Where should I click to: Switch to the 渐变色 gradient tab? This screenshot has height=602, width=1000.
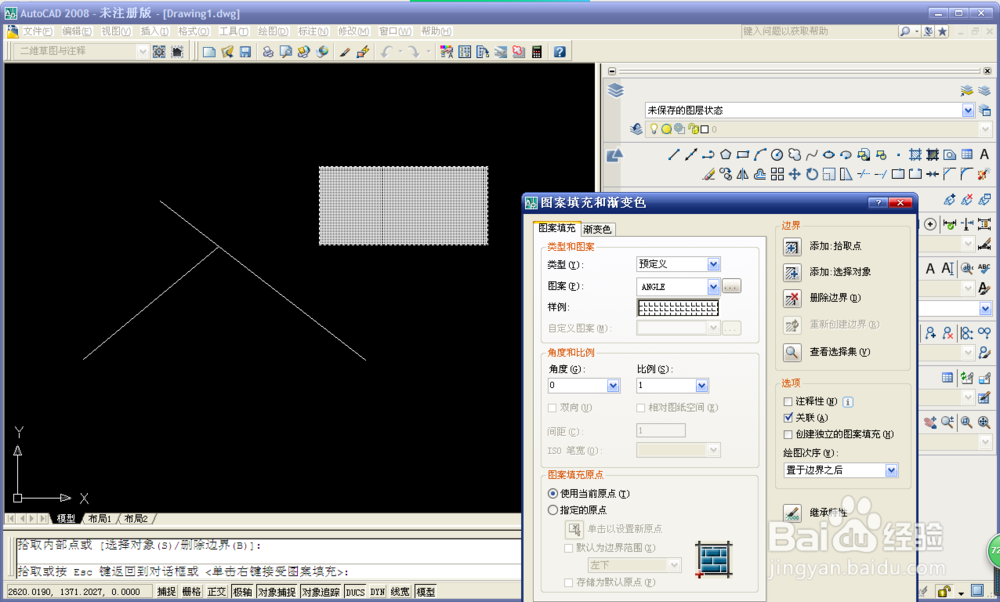598,229
